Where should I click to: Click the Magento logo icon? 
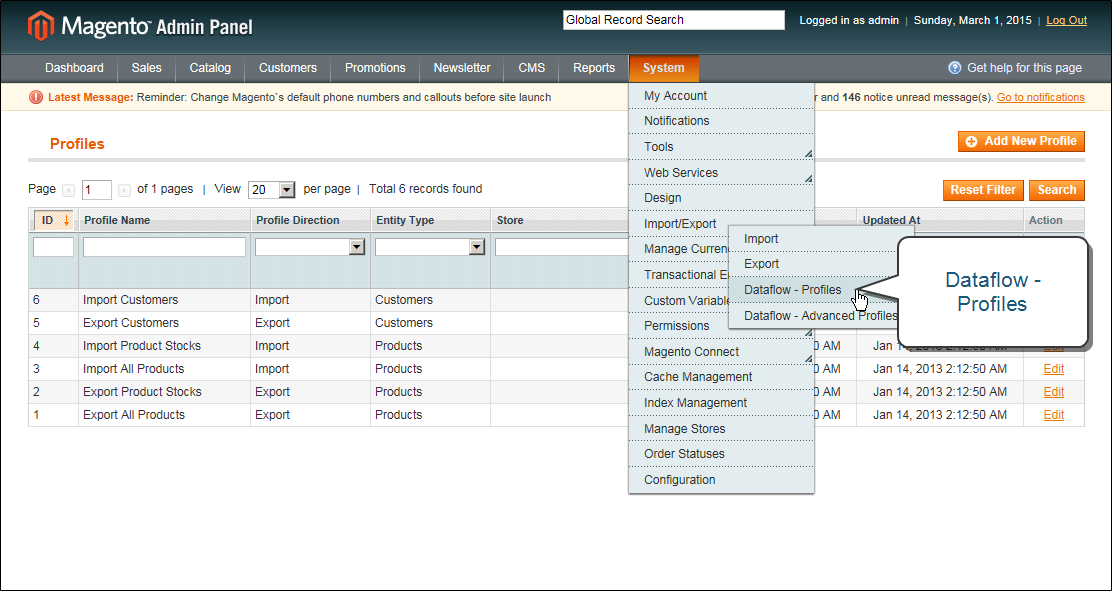click(40, 26)
